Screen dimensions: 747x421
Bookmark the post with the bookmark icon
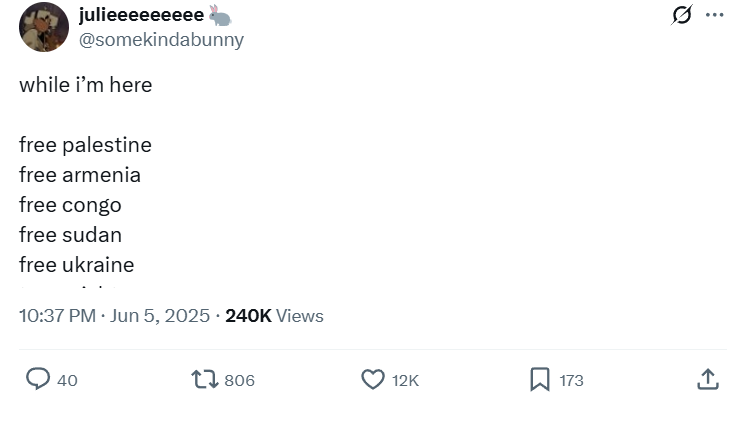coord(539,379)
